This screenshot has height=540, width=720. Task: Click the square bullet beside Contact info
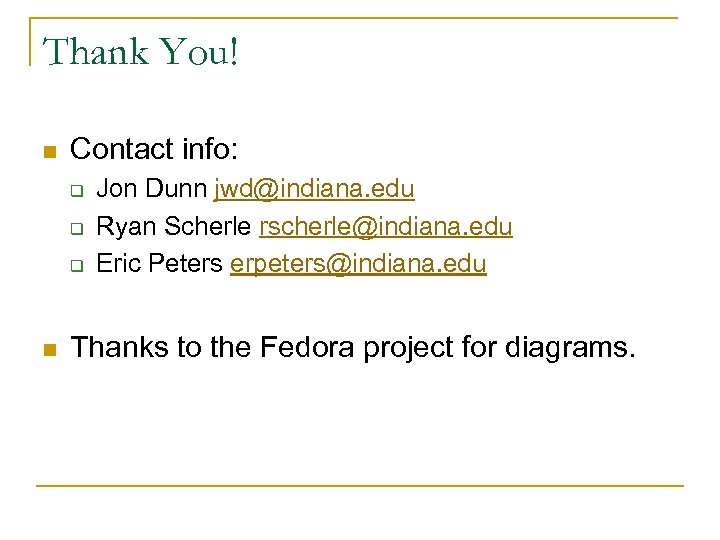[47, 152]
